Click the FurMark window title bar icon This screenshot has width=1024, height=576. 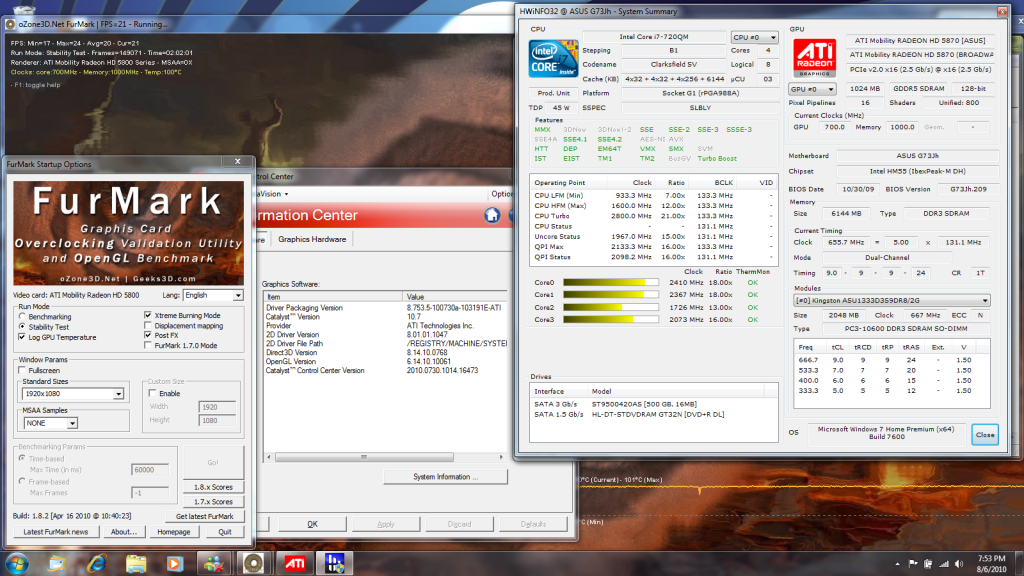point(10,24)
